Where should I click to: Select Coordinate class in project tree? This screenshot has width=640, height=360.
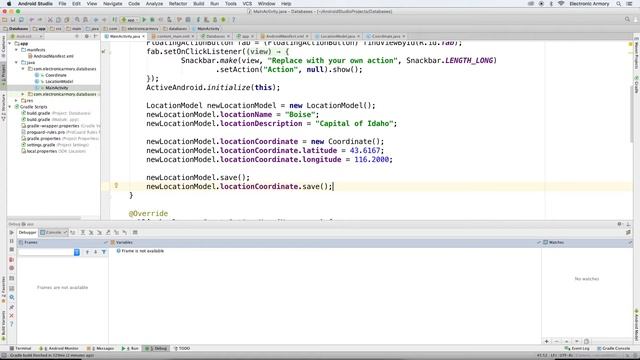[56, 75]
